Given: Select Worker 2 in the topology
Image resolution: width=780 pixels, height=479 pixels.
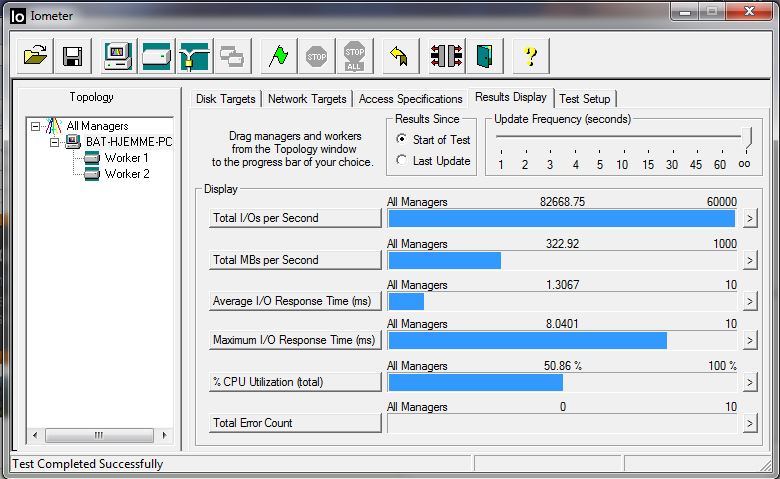Looking at the screenshot, I should 127,174.
